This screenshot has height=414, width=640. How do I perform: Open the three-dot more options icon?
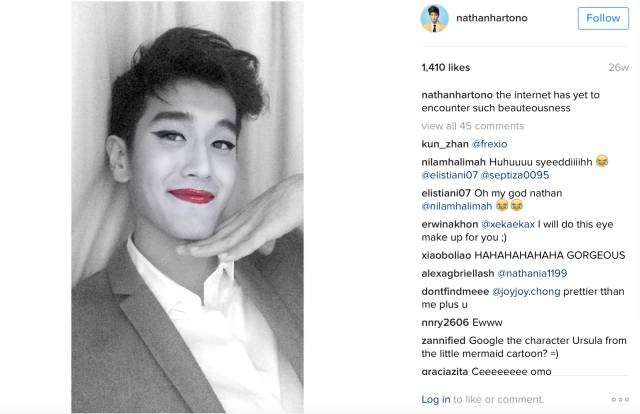[x=620, y=399]
